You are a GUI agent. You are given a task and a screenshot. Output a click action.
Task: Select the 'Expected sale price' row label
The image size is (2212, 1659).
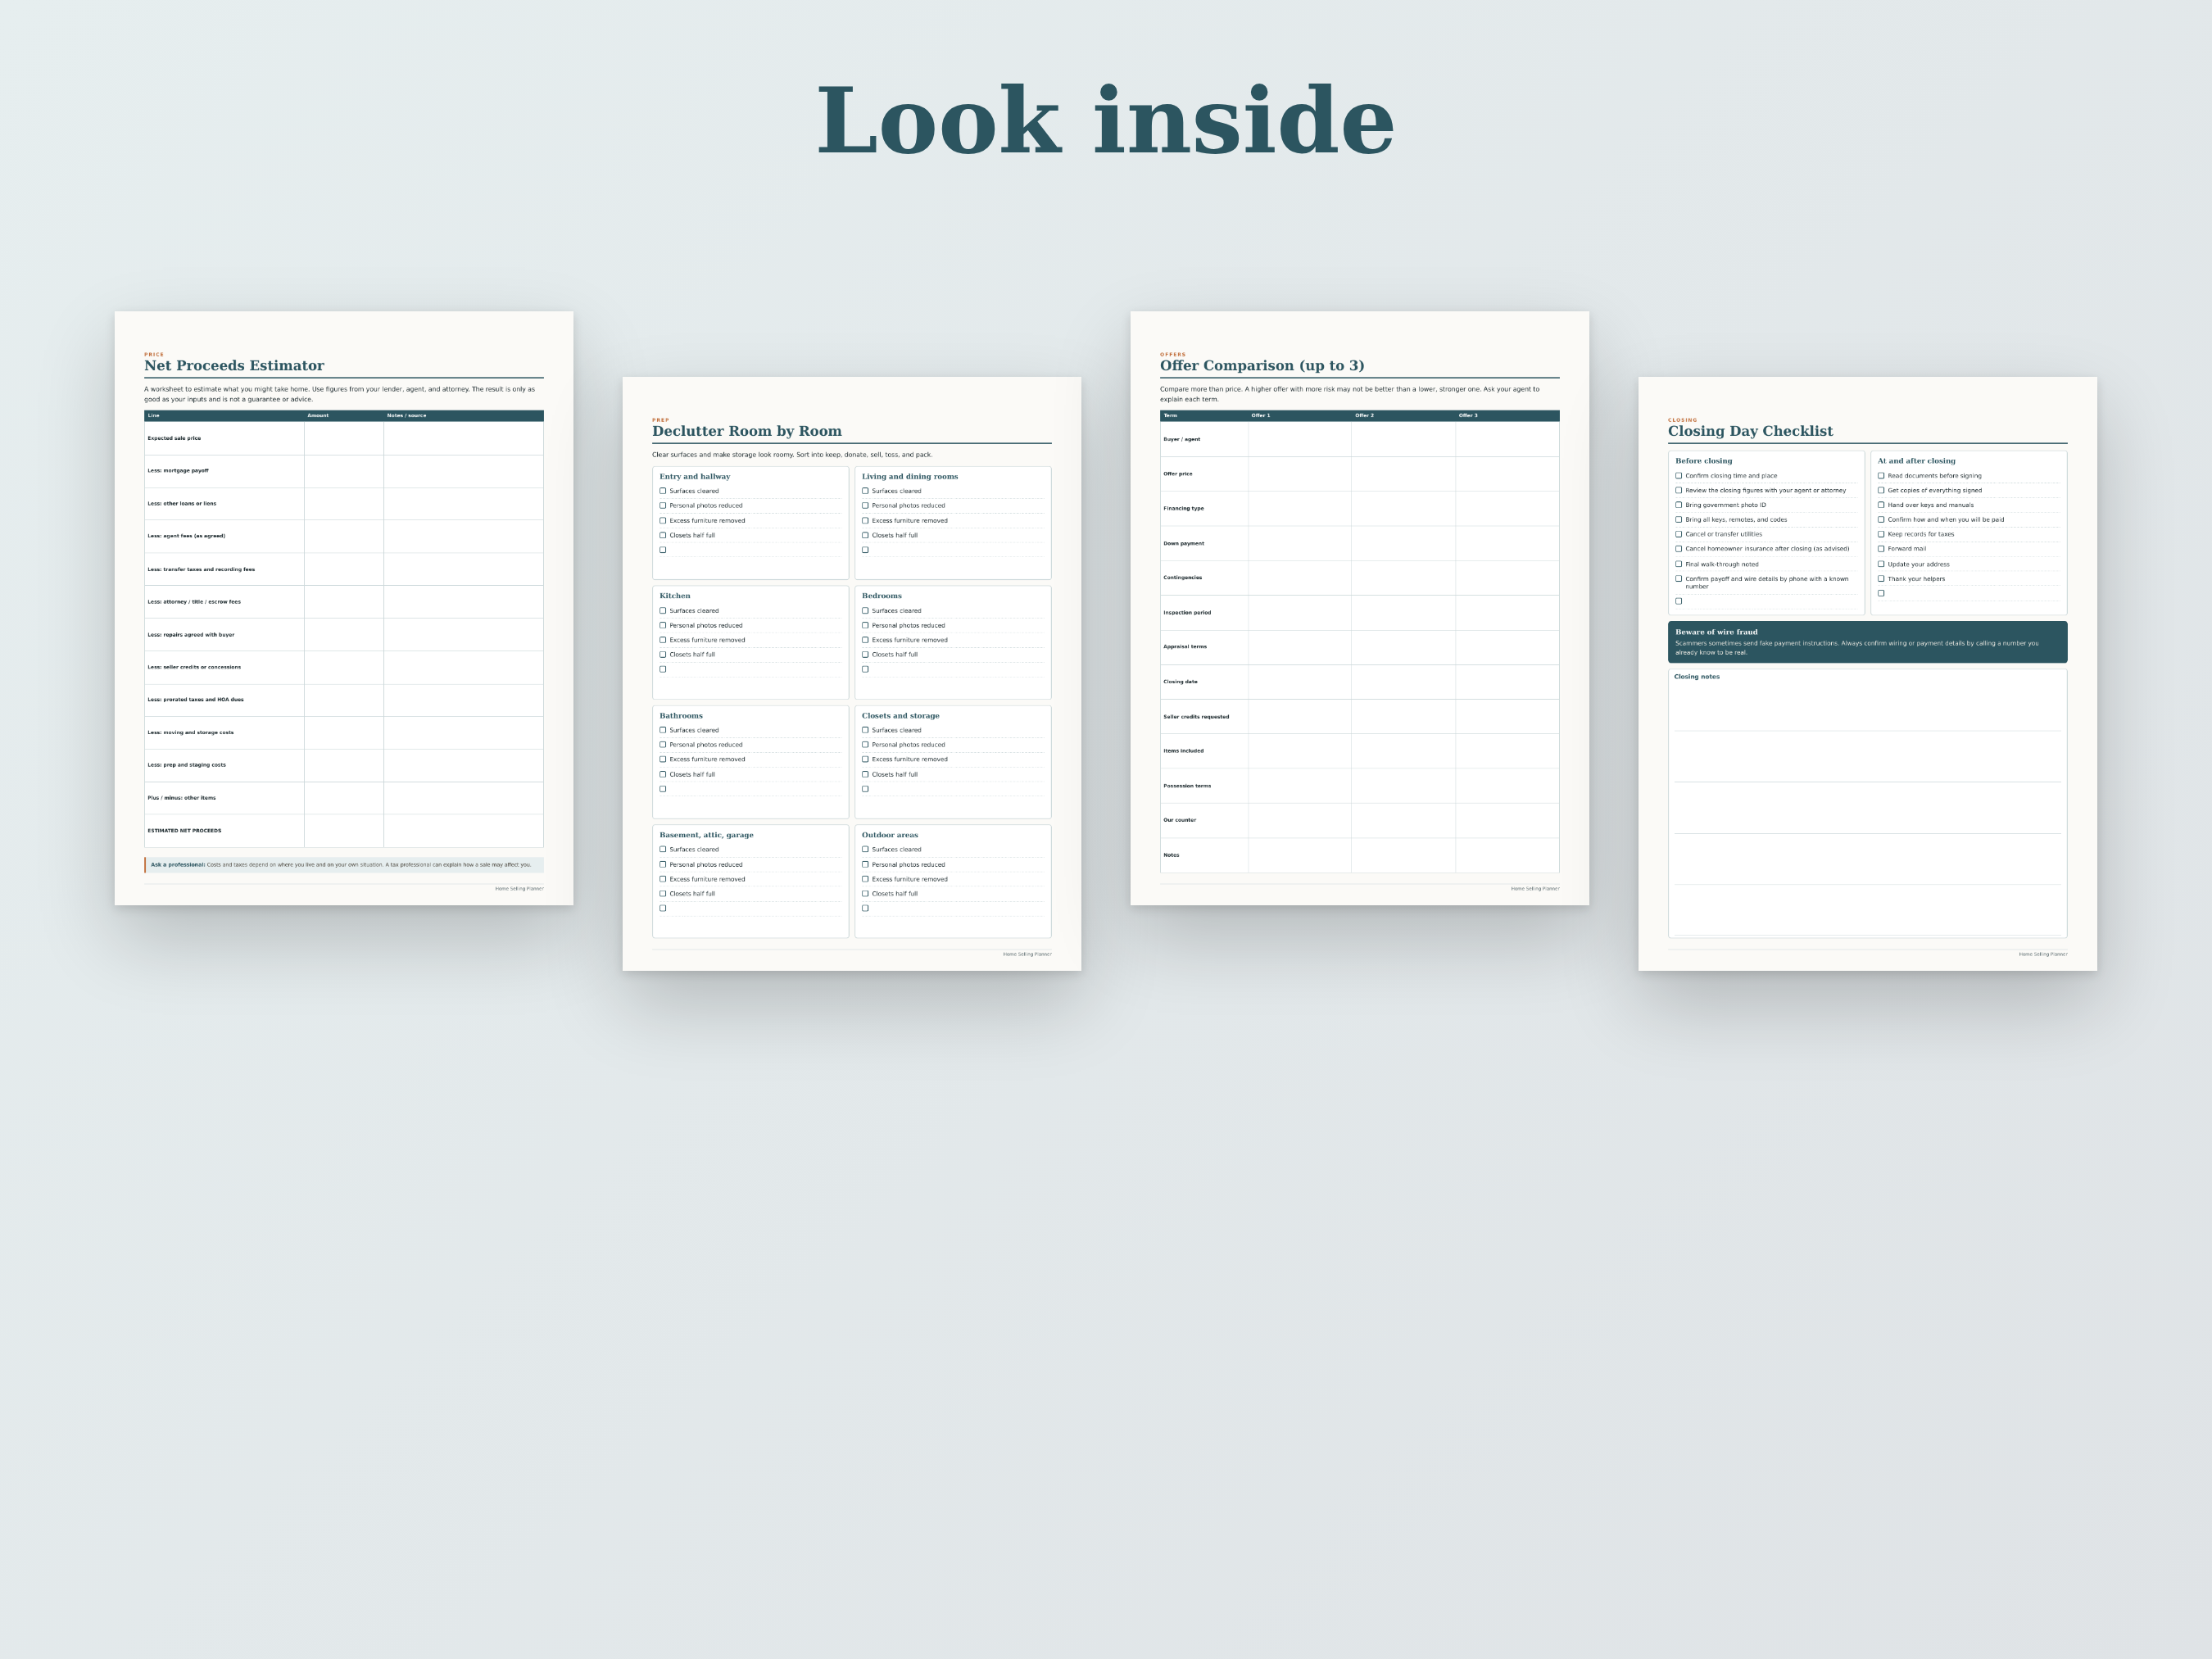pyautogui.click(x=174, y=438)
